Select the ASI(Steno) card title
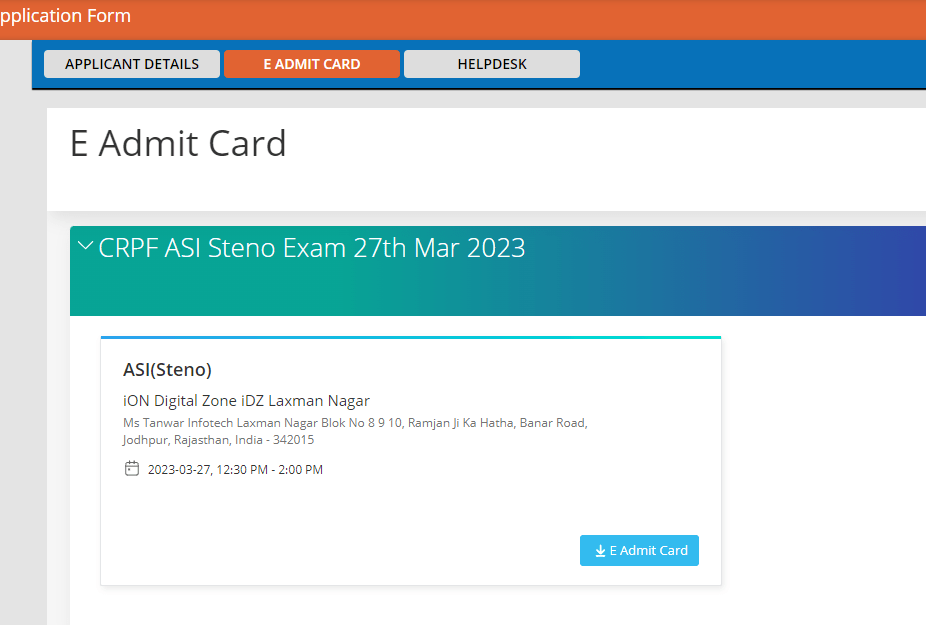 point(167,370)
